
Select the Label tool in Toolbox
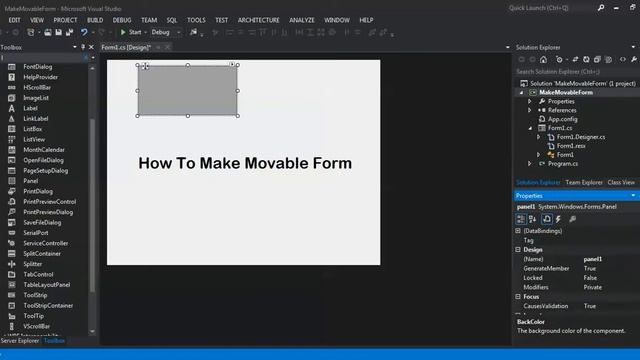click(30, 108)
